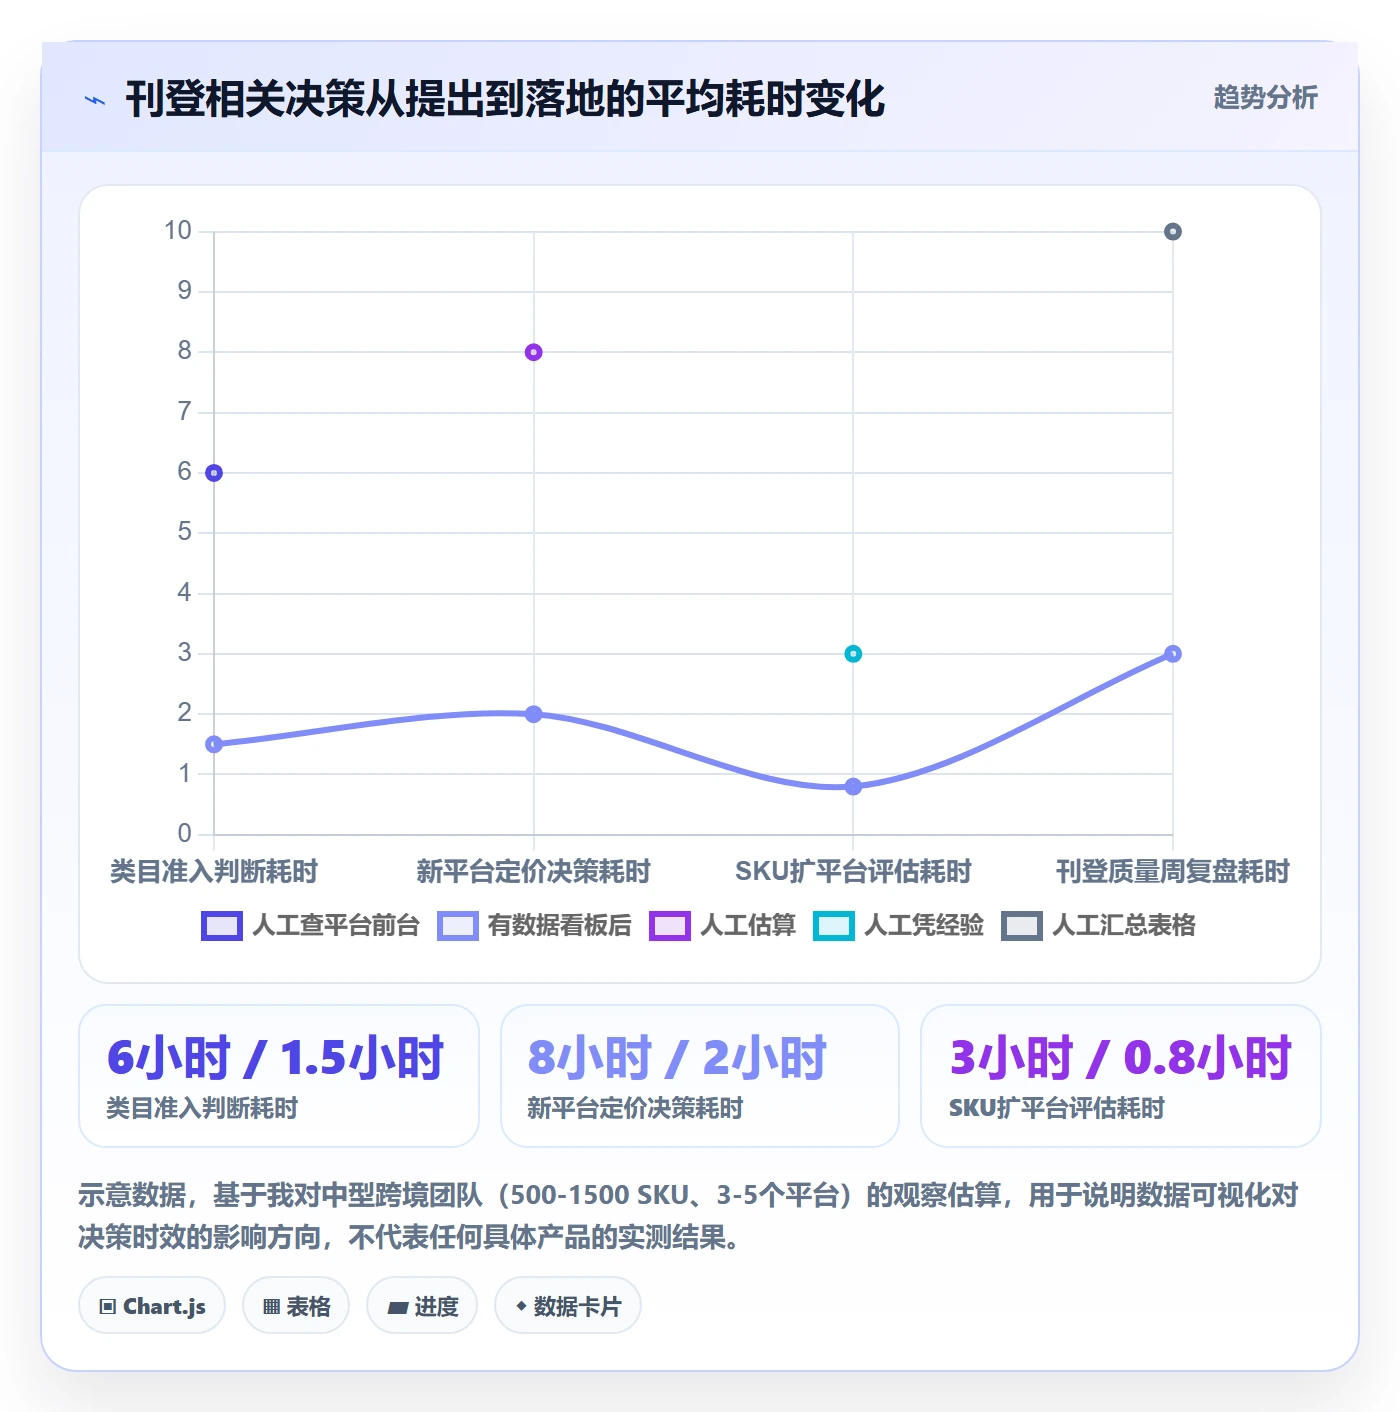Image resolution: width=1400 pixels, height=1412 pixels.
Task: Click the 进度 tag pill
Action: point(422,1306)
